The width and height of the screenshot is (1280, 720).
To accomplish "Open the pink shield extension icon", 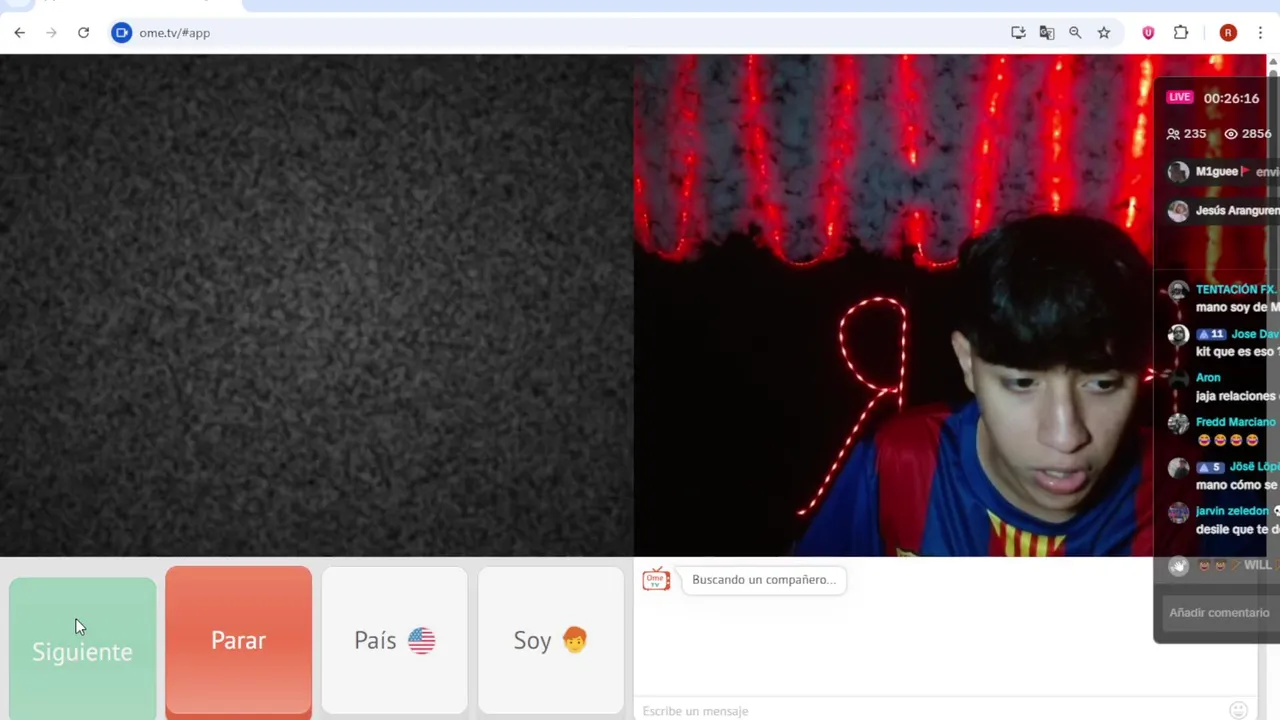I will (1148, 33).
